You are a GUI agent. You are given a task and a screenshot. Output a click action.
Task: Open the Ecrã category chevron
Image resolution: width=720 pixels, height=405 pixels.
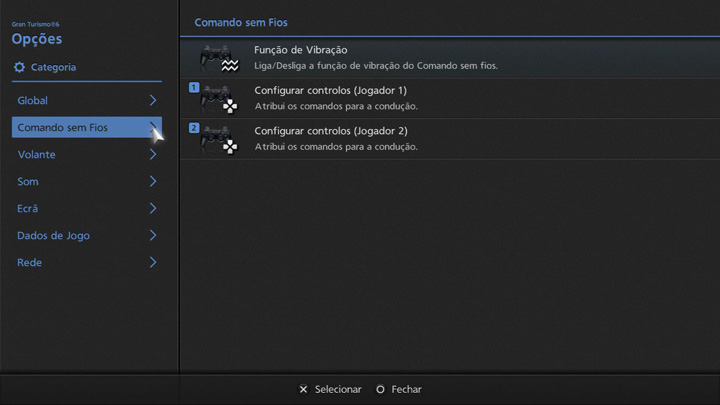pos(153,209)
